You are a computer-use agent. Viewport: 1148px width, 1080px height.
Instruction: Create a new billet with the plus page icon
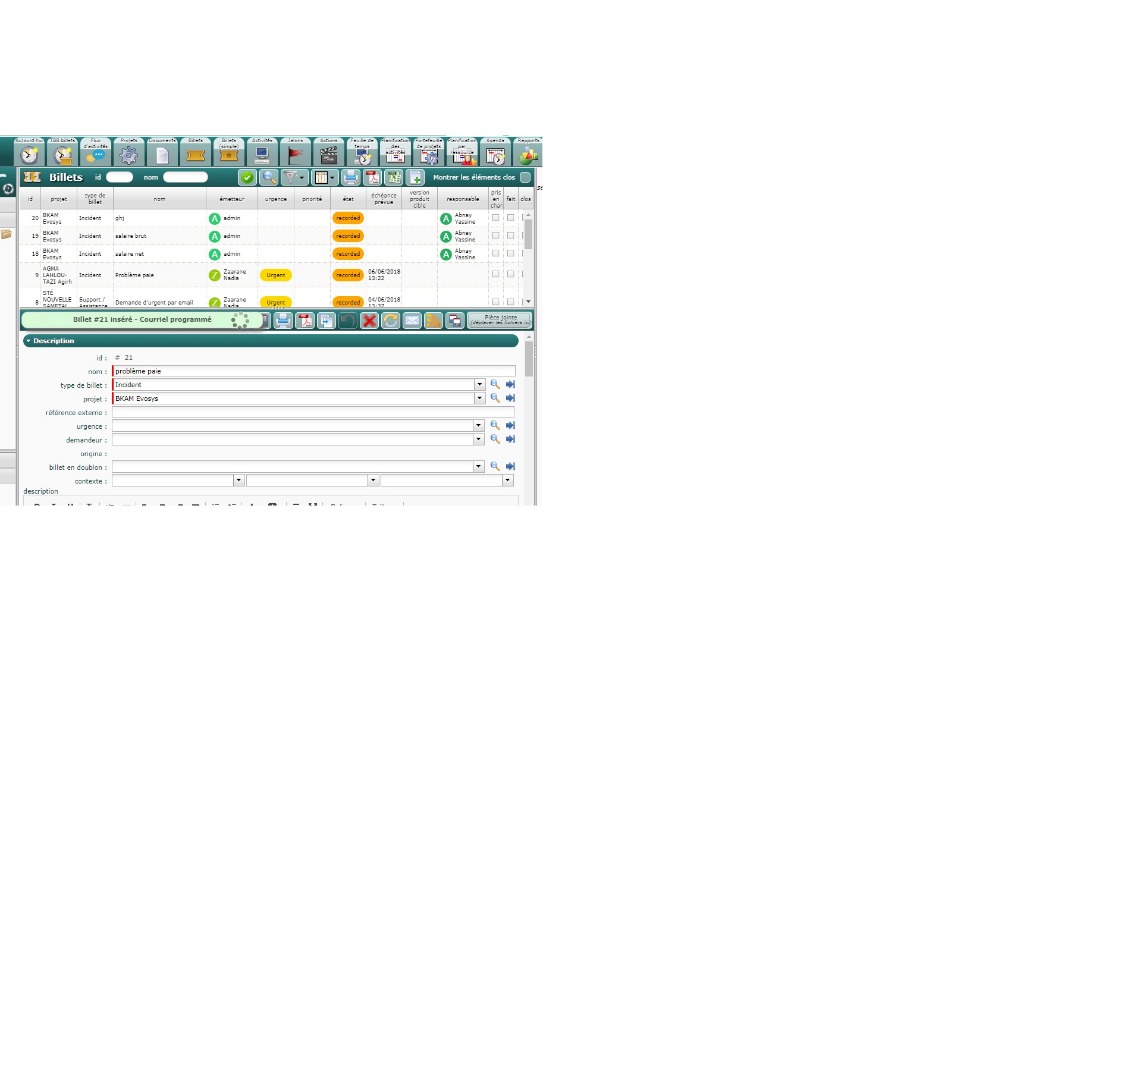point(416,177)
